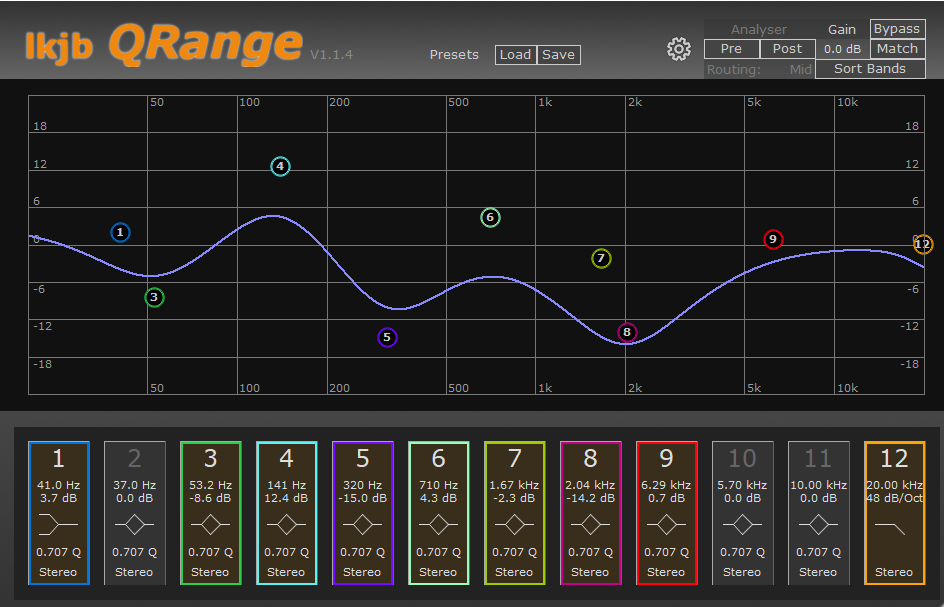
Task: Open the Stereo channel selector on band 12
Action: click(894, 572)
